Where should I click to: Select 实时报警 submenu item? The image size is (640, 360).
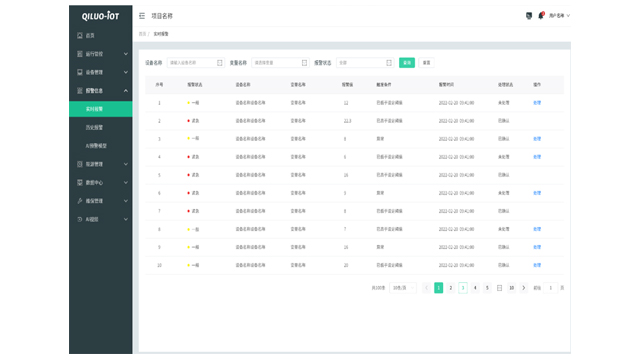100,109
